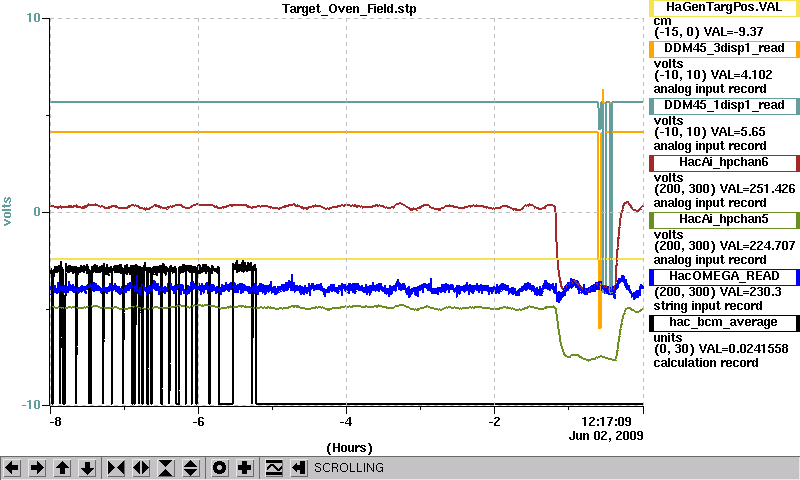800x480 pixels.
Task: Click the scroll-to-now arrow icon before SCROLLING
Action: pos(299,468)
